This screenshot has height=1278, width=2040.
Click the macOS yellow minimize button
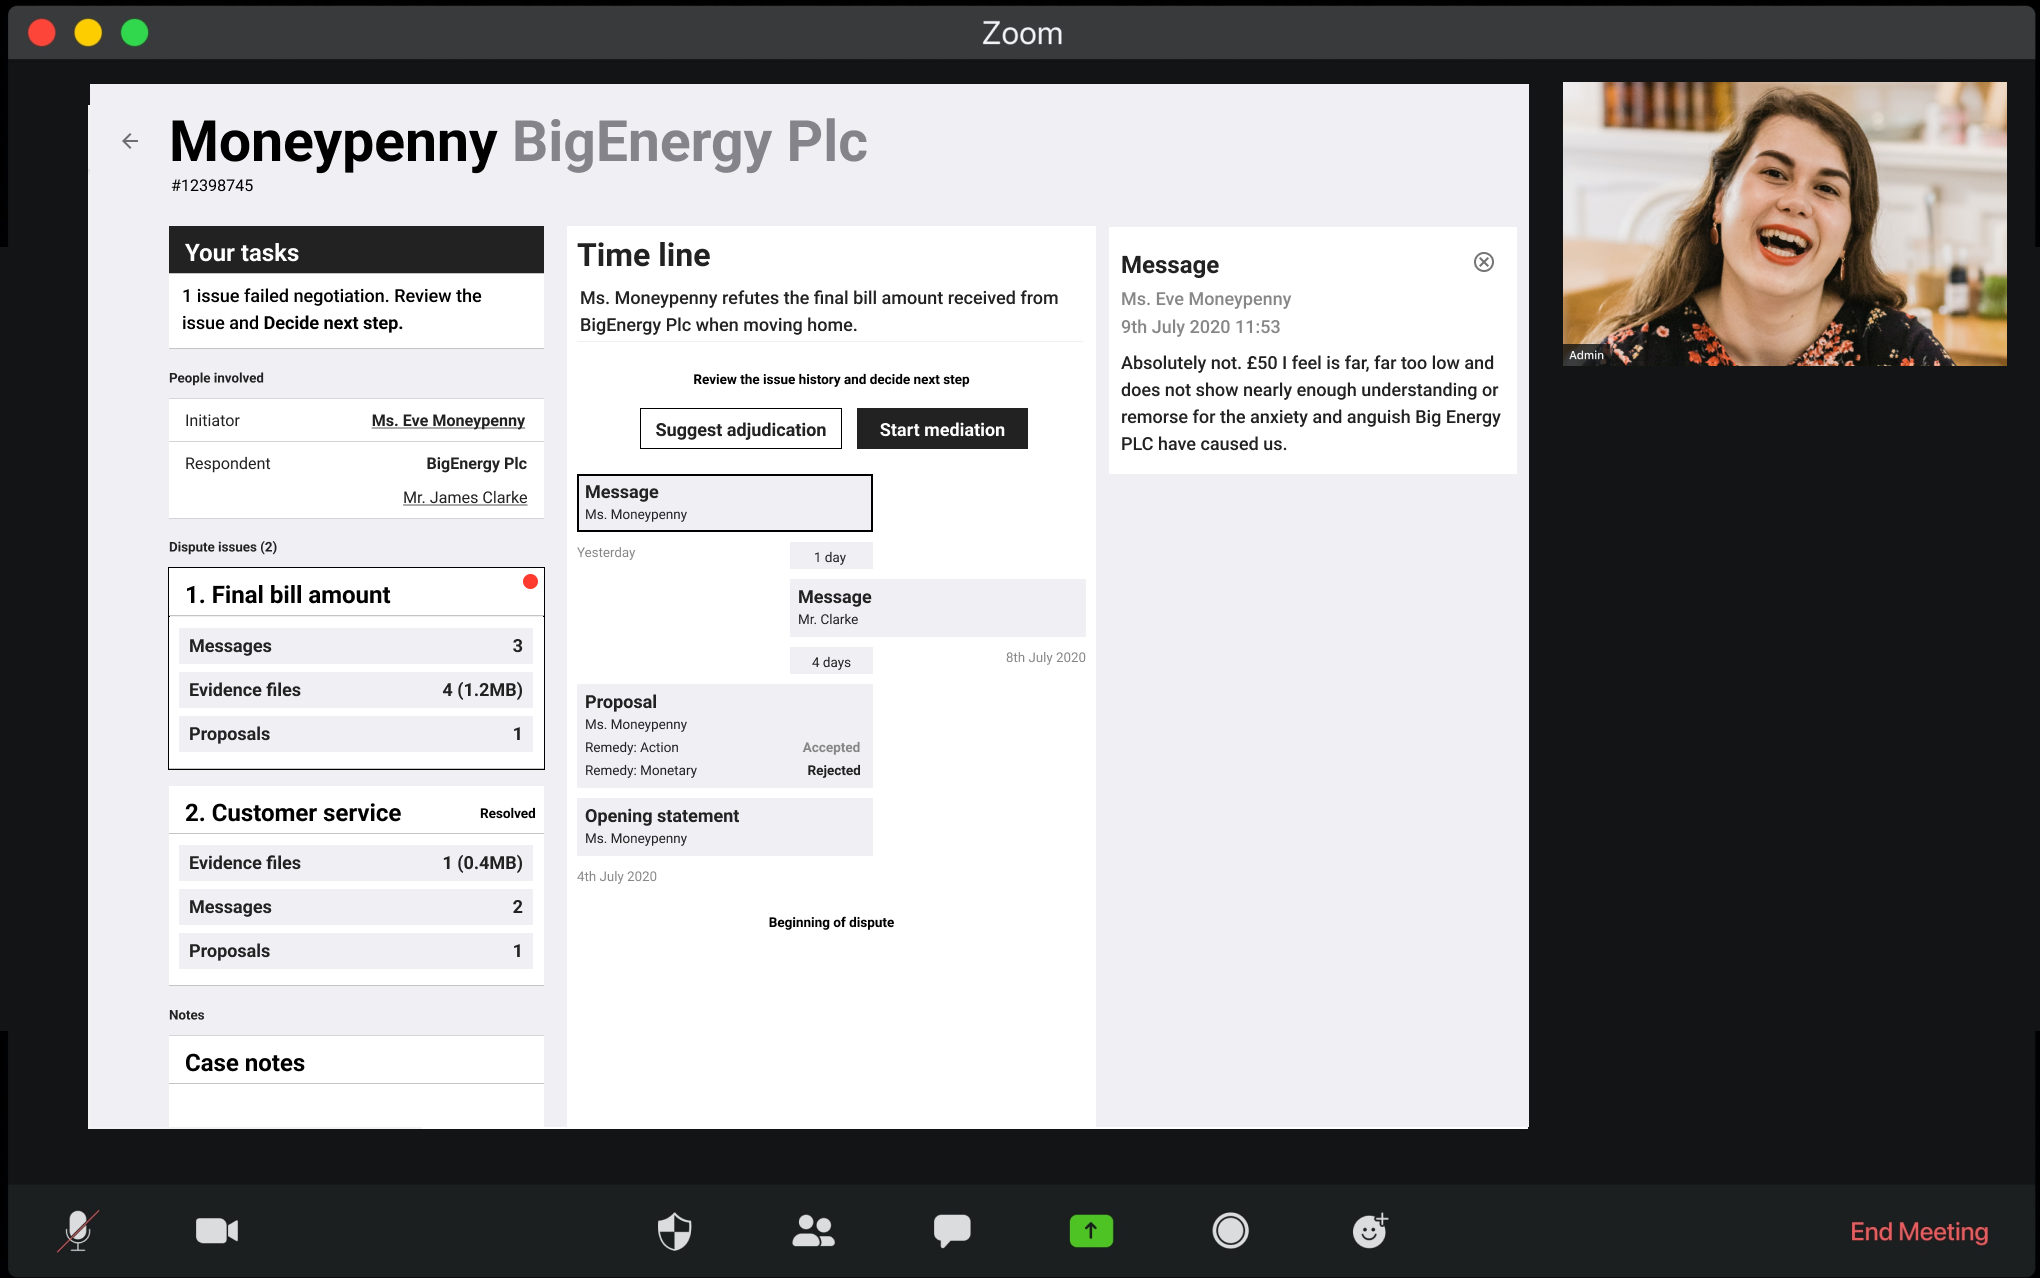point(88,33)
